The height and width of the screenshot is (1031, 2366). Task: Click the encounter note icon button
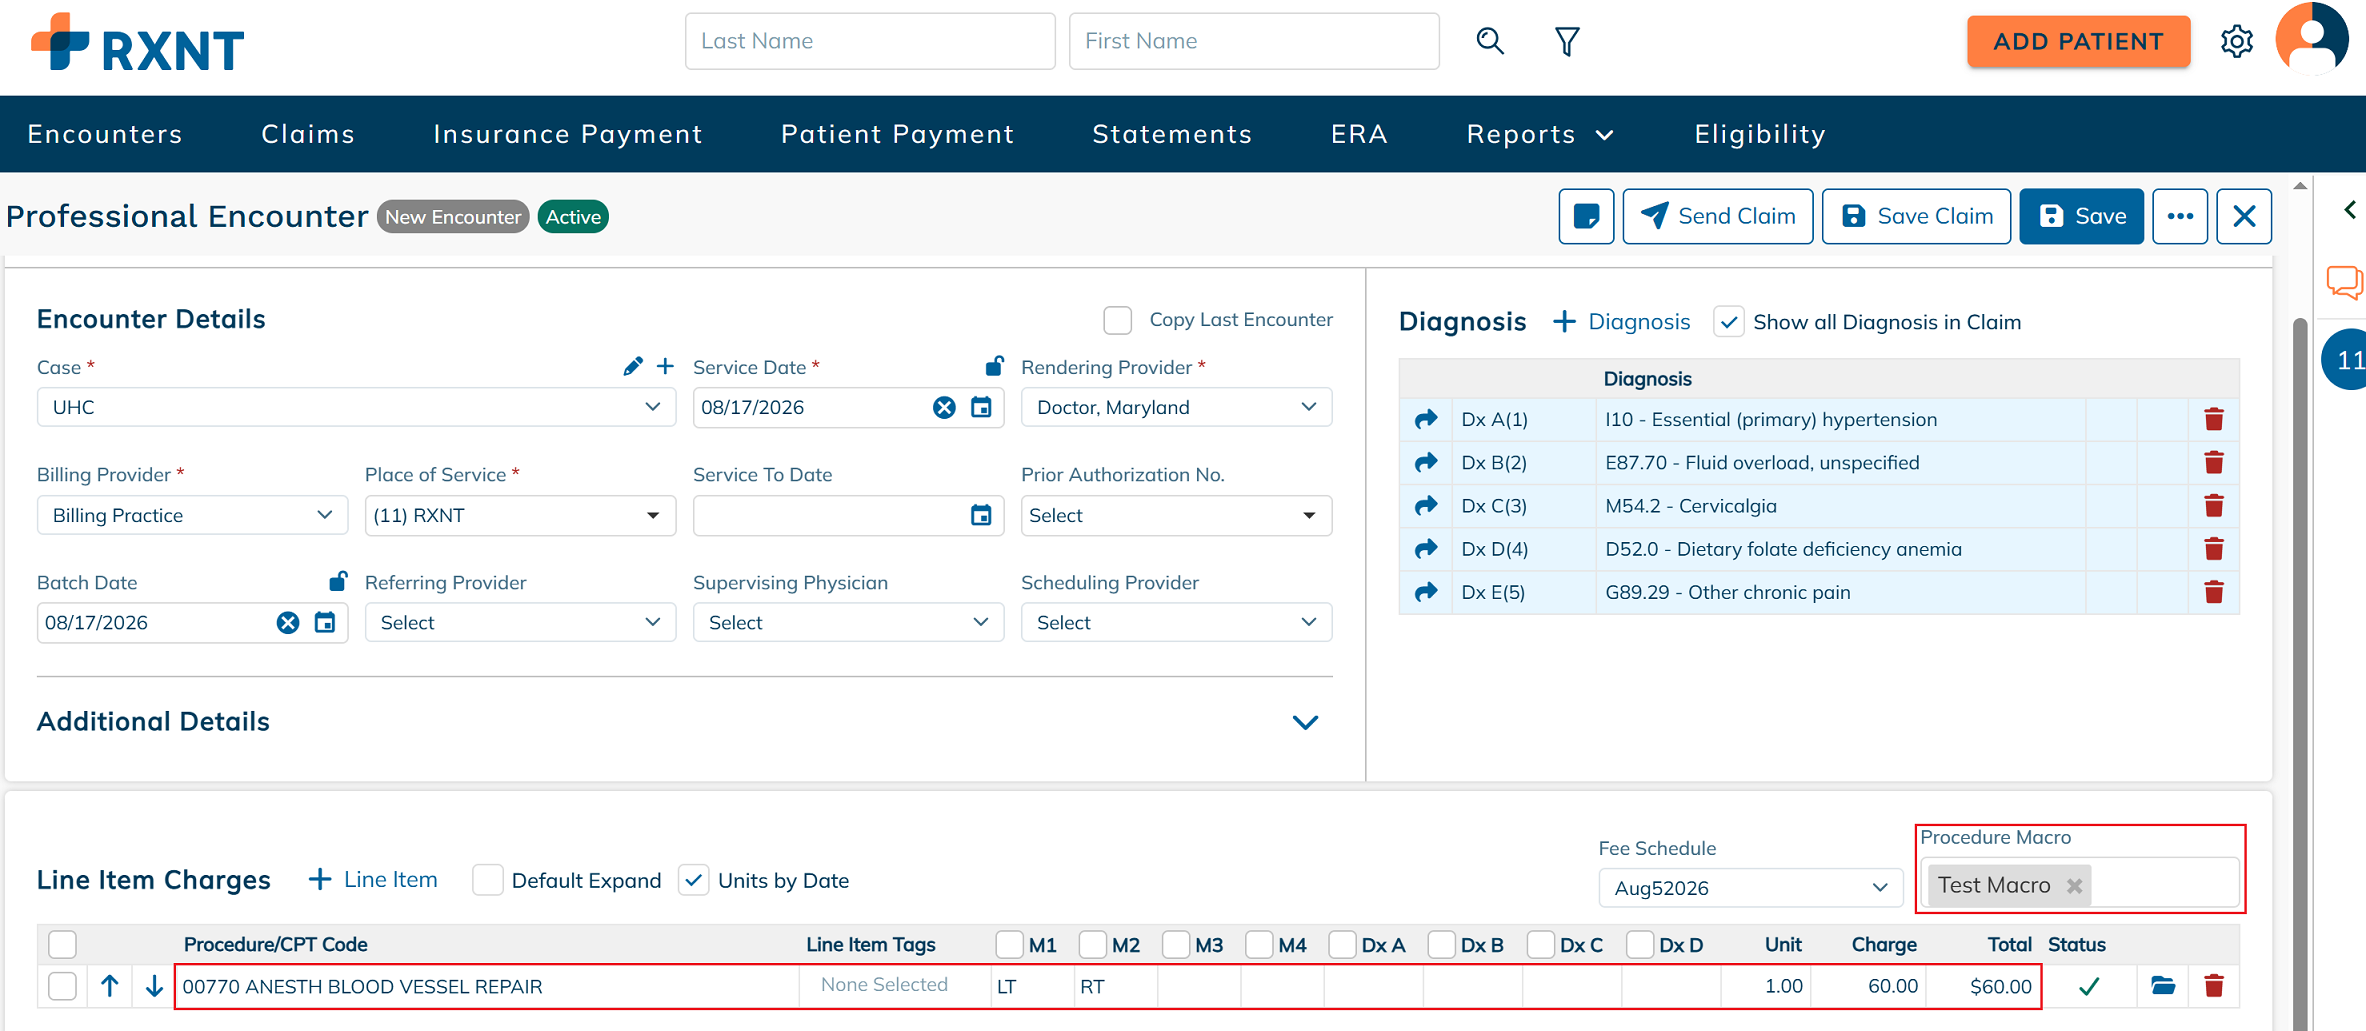(x=1586, y=216)
